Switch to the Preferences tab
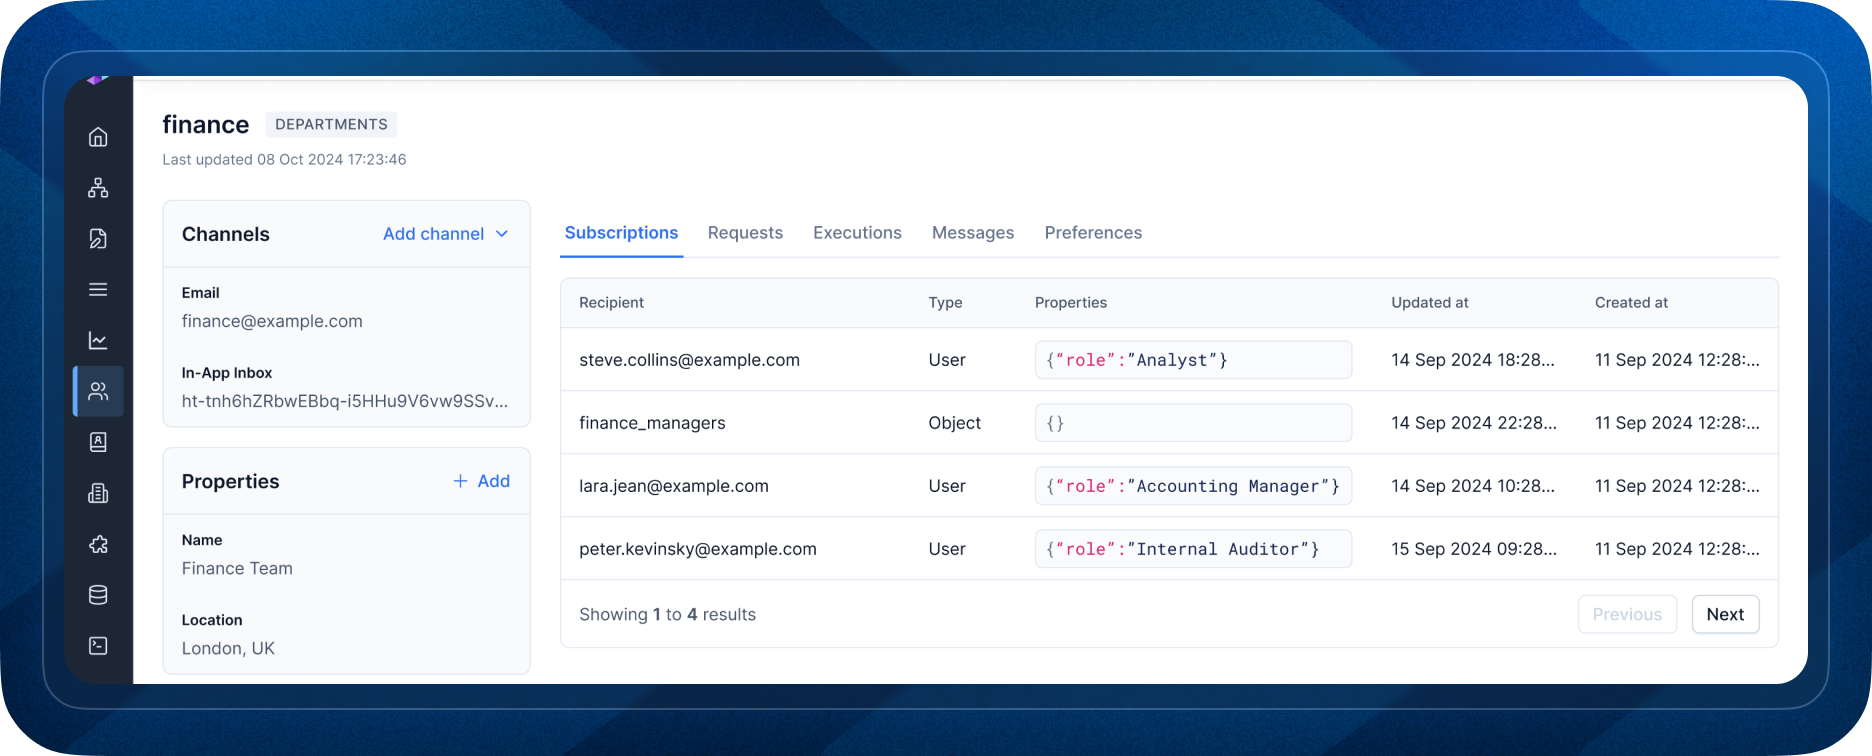The width and height of the screenshot is (1872, 756). point(1093,233)
